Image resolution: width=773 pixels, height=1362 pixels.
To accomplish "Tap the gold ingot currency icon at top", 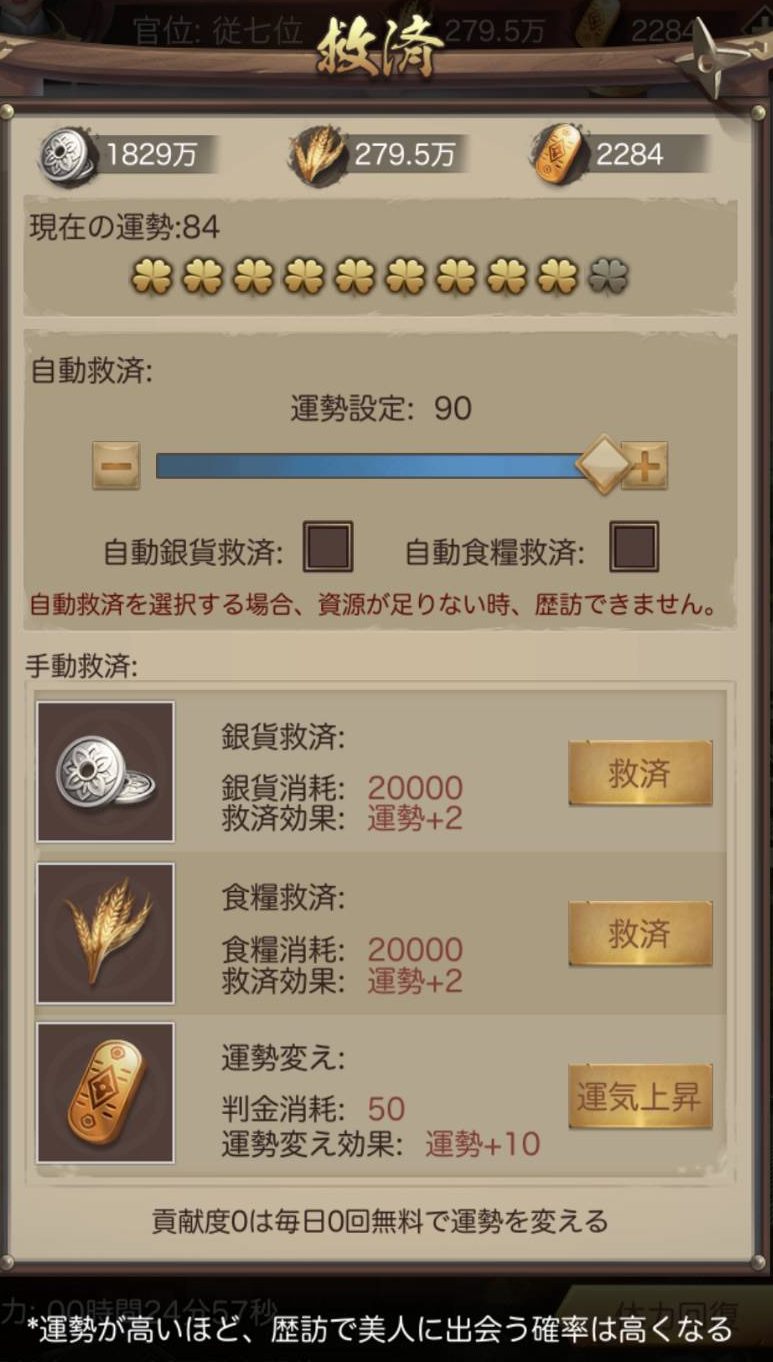I will pos(558,155).
